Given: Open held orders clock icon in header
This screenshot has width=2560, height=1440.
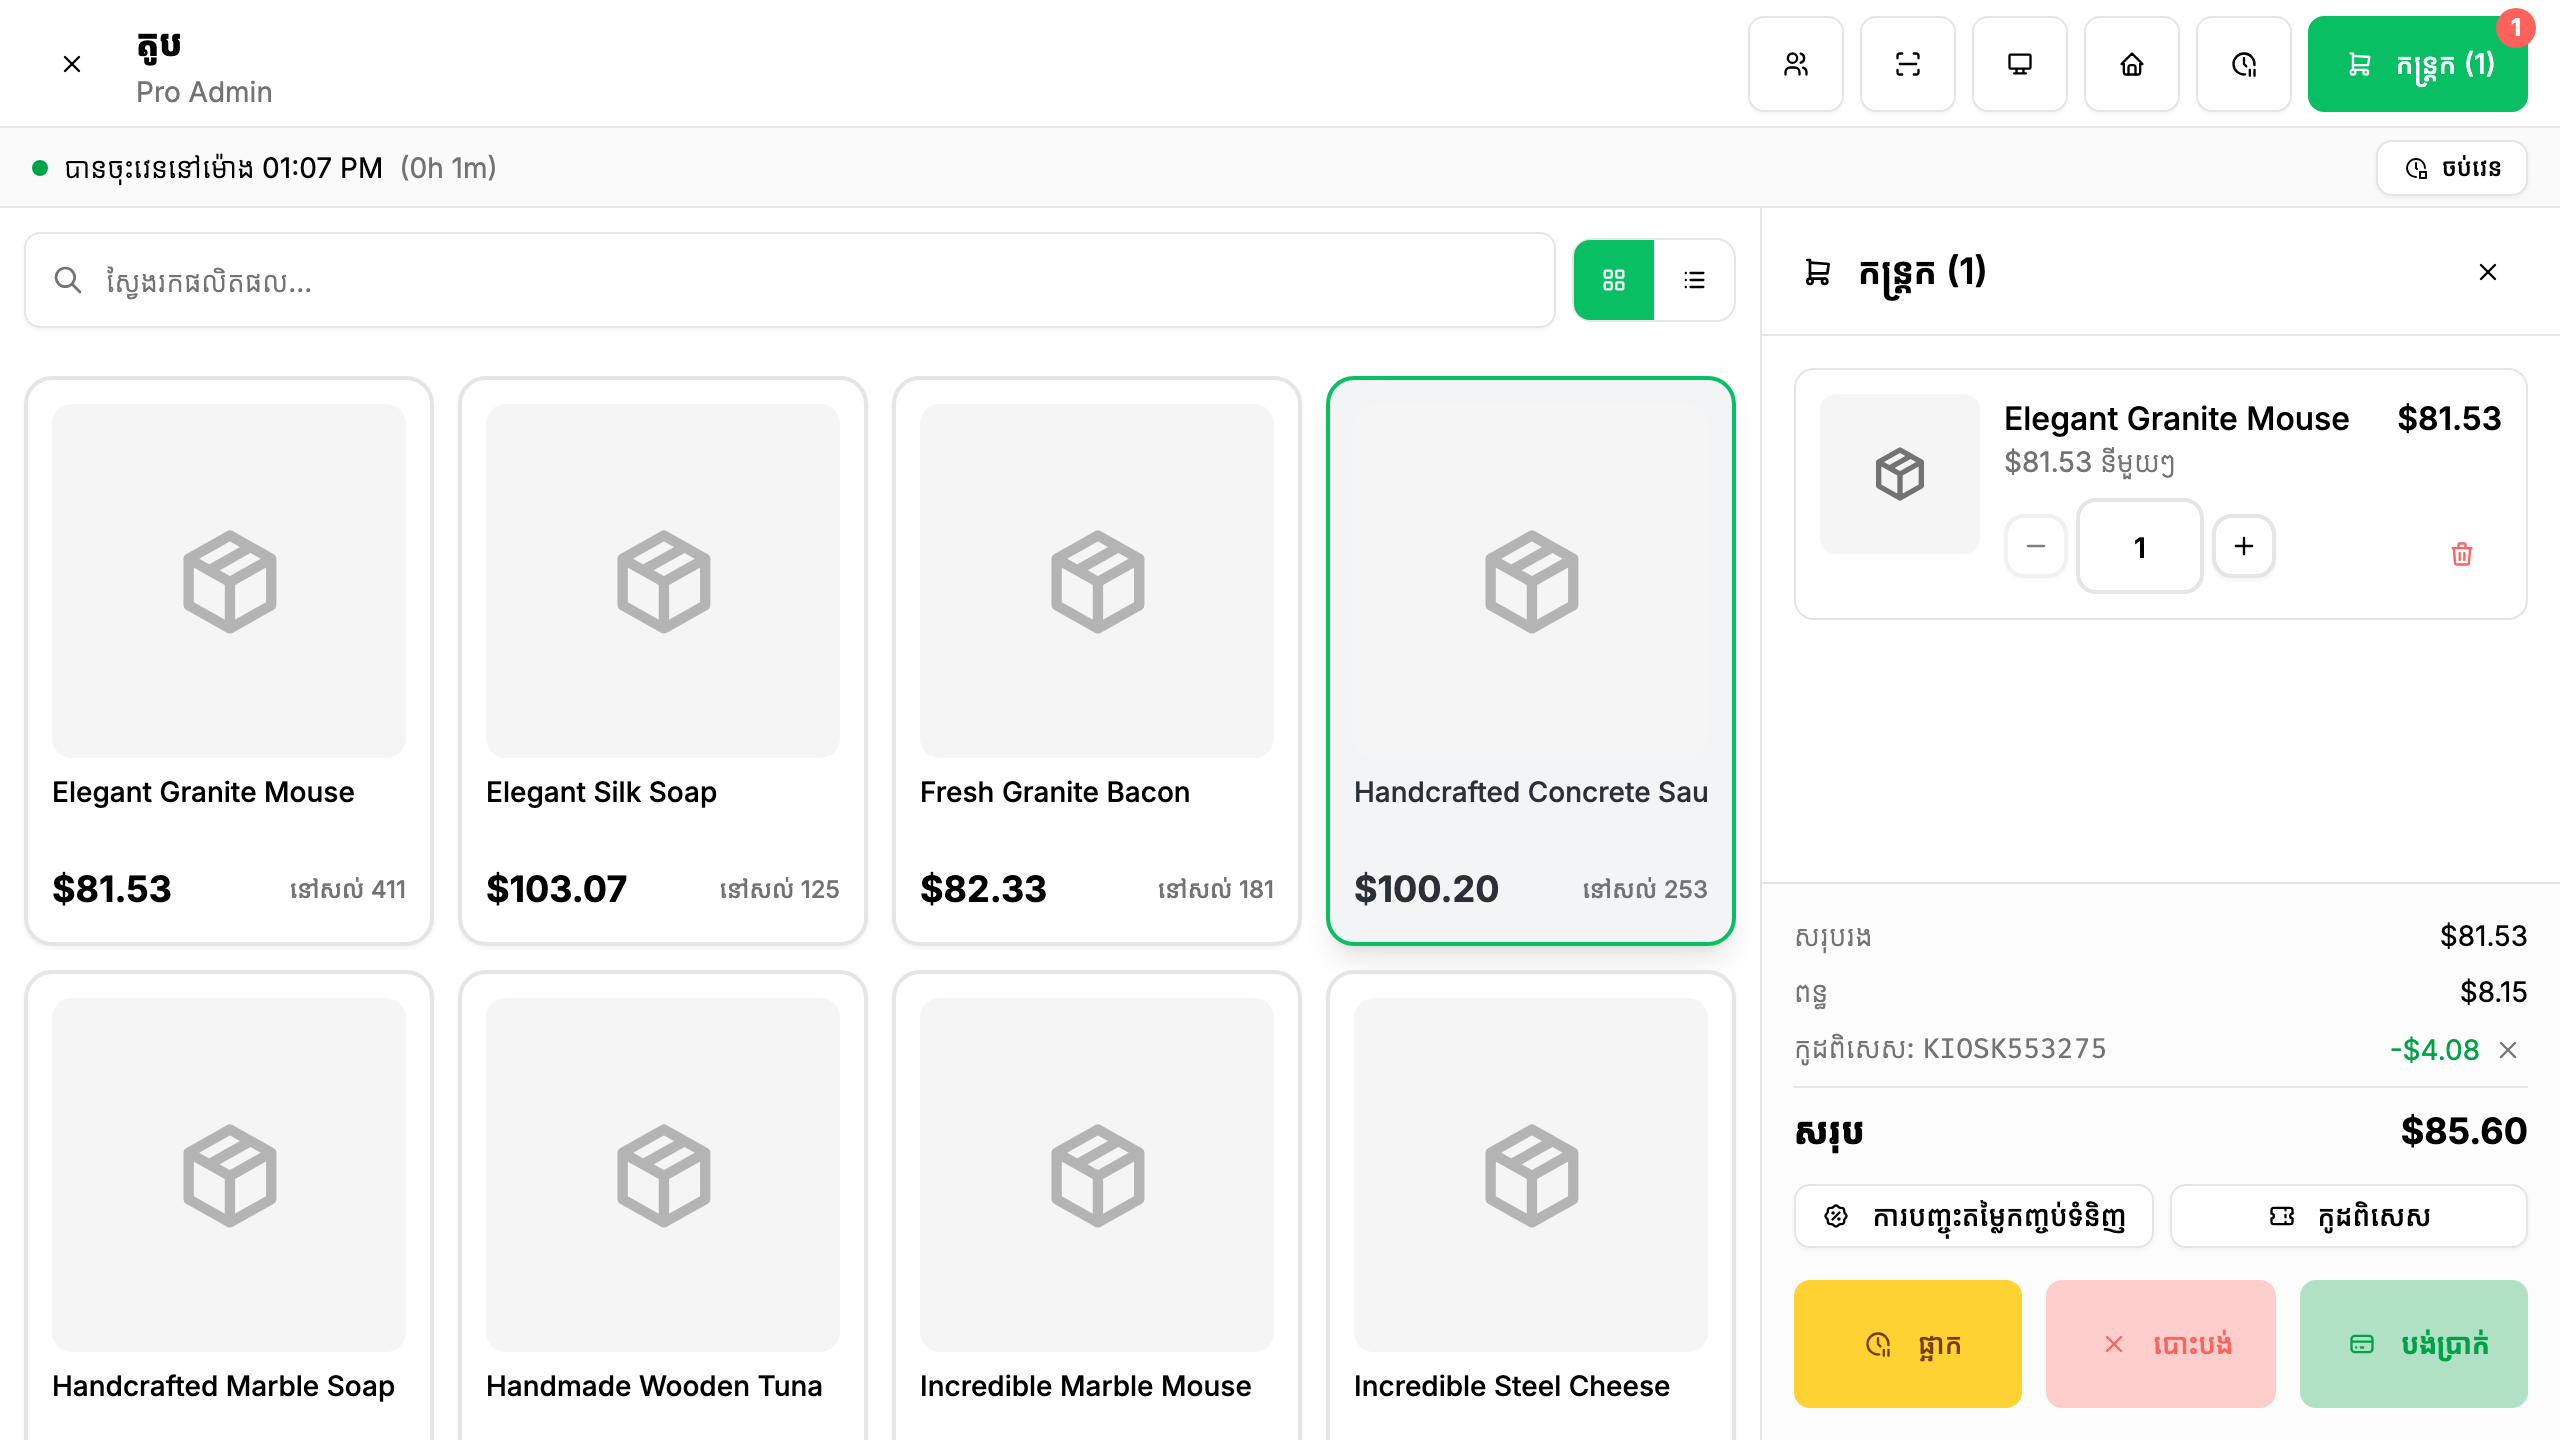Looking at the screenshot, I should pos(2244,64).
